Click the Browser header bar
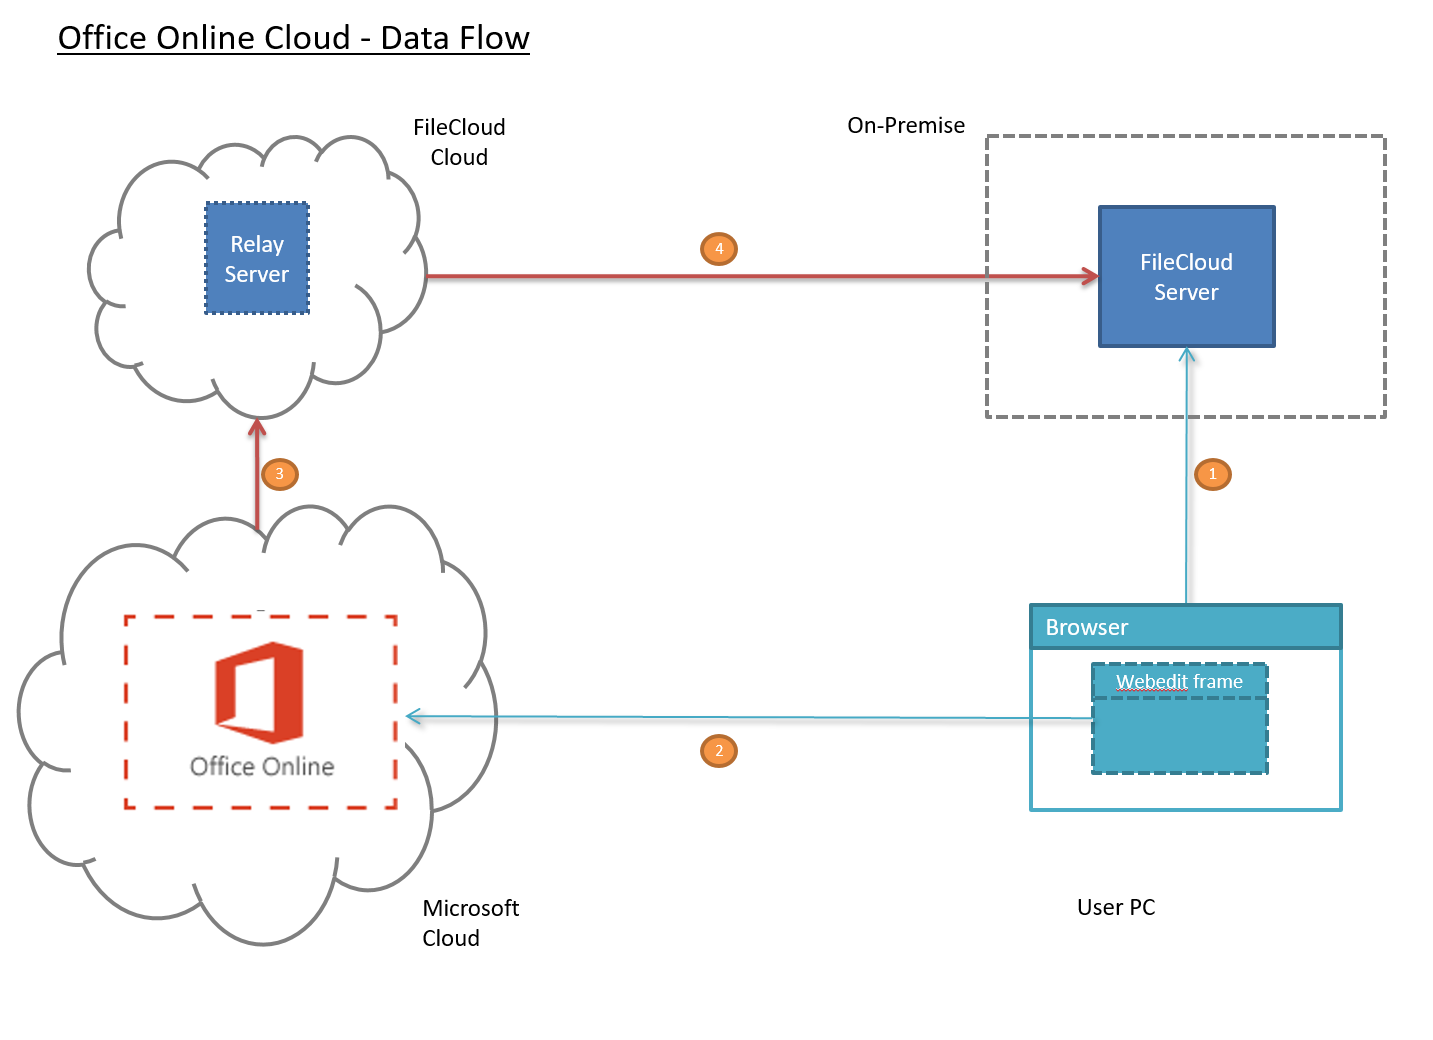 point(1185,627)
